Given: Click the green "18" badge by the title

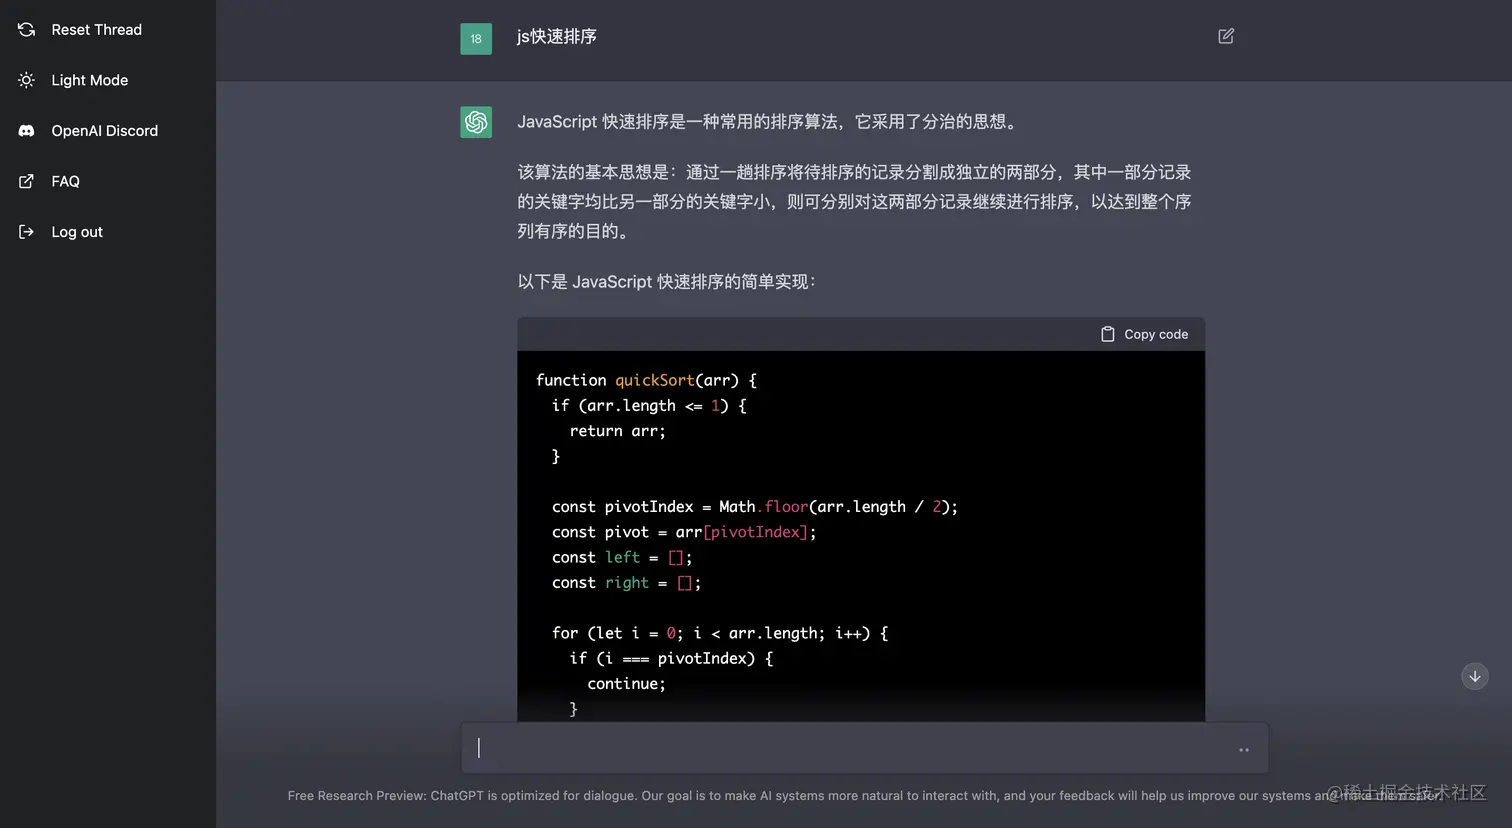Looking at the screenshot, I should click(x=476, y=38).
